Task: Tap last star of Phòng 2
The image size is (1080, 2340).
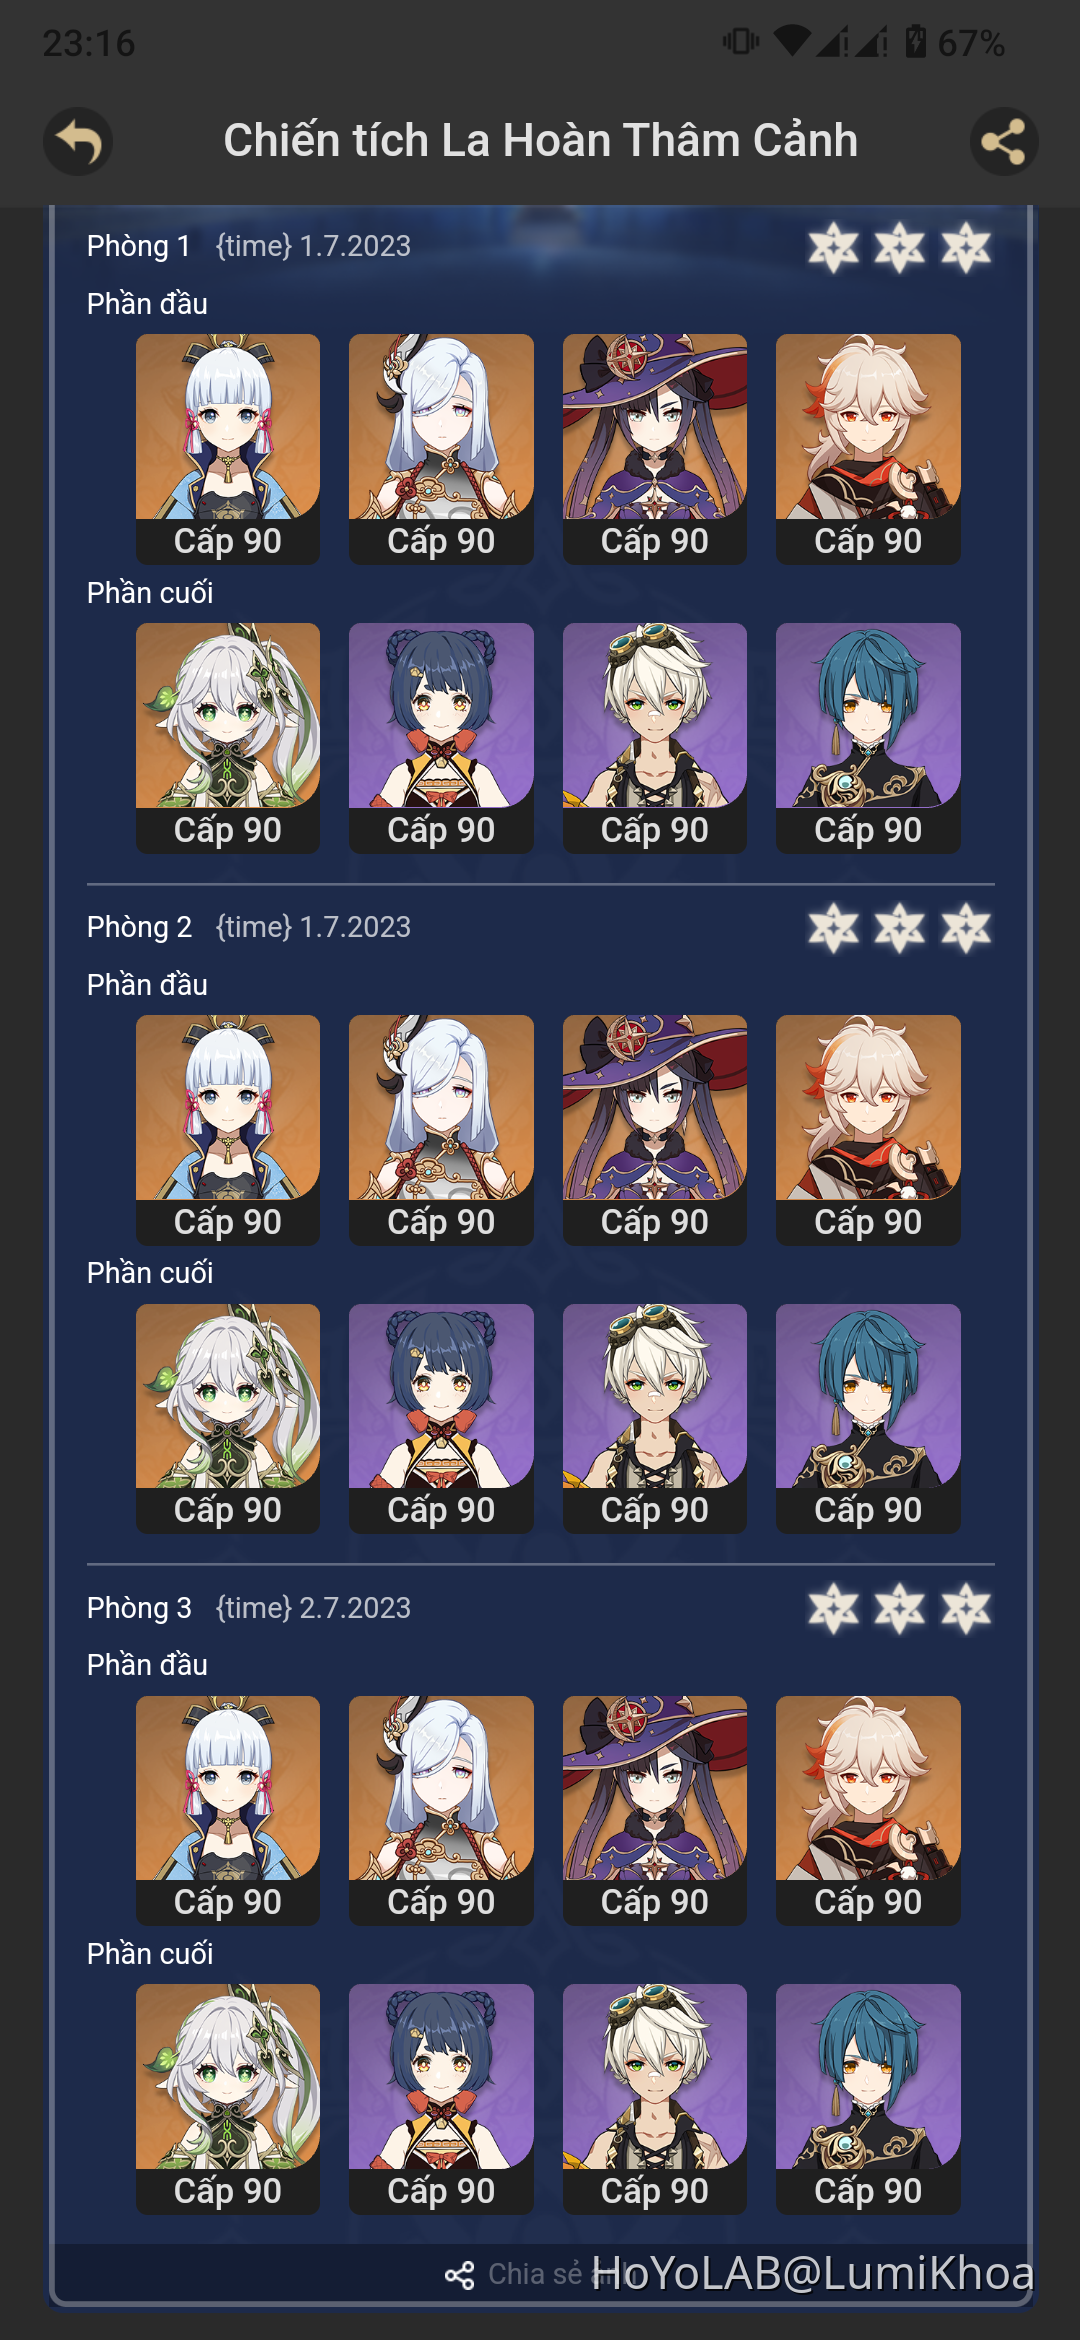Action: point(966,928)
